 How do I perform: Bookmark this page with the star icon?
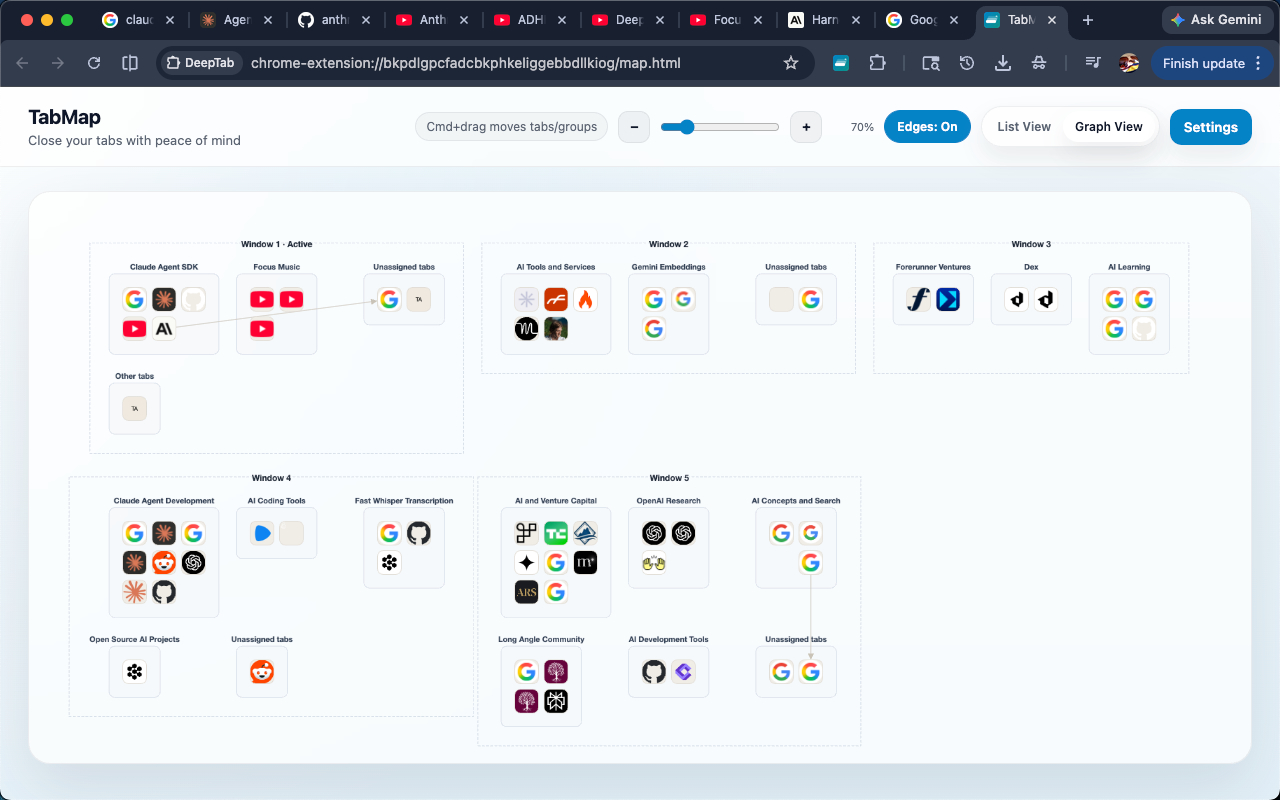coord(791,63)
